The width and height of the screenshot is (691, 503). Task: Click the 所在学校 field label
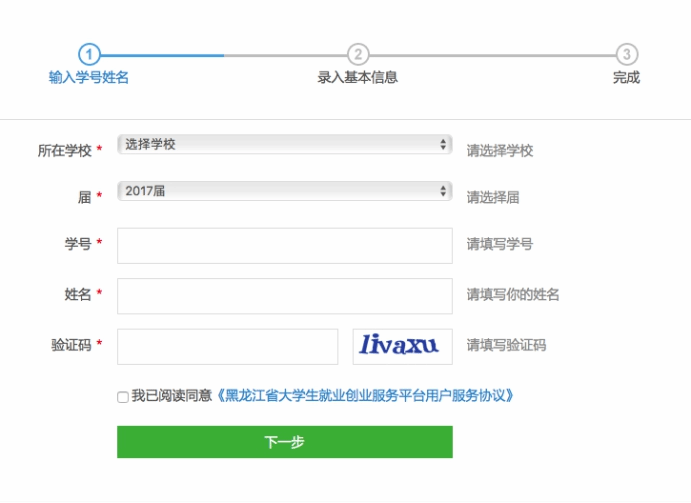[x=65, y=151]
